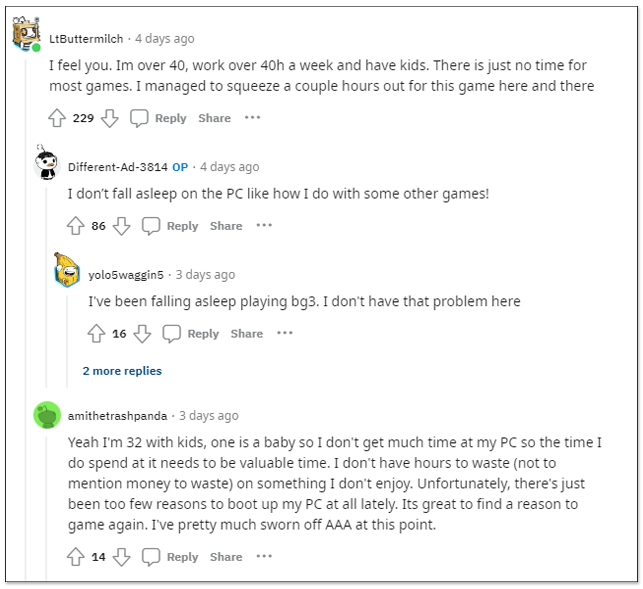Open the three-dot menu on the OP's reply
The image size is (643, 589).
264,225
